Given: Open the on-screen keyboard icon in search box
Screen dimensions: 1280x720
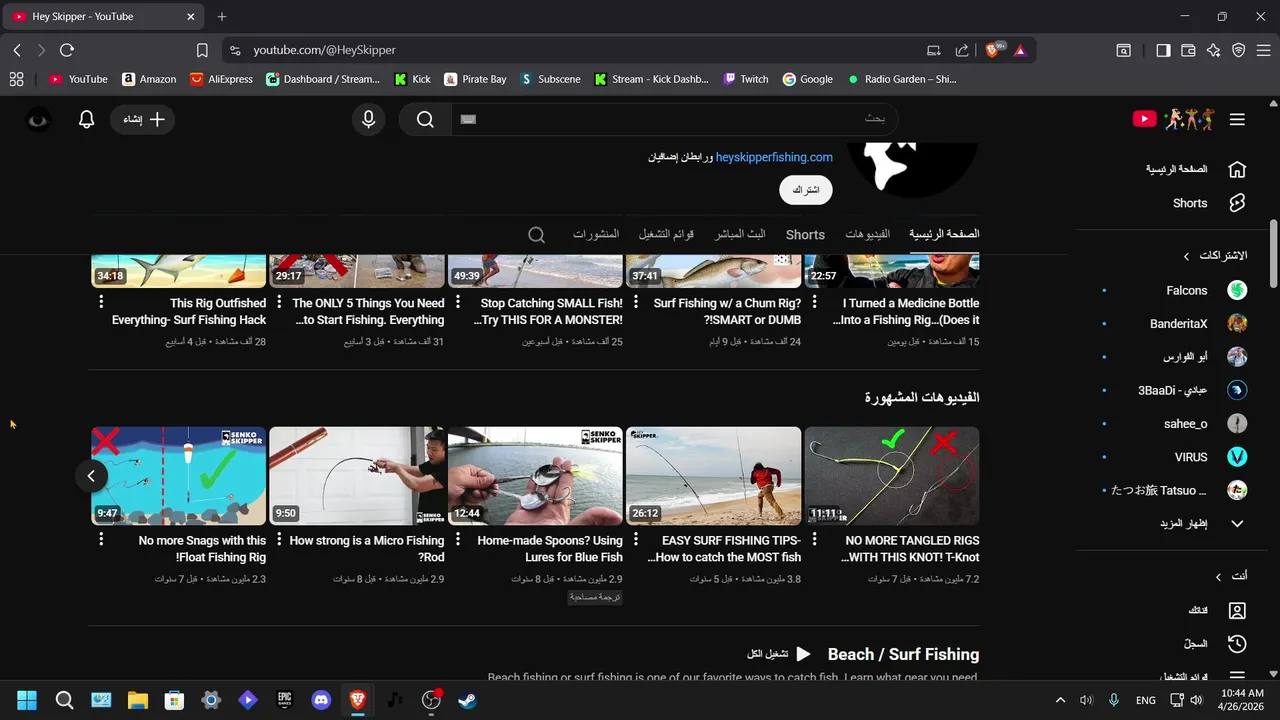Looking at the screenshot, I should click(468, 120).
